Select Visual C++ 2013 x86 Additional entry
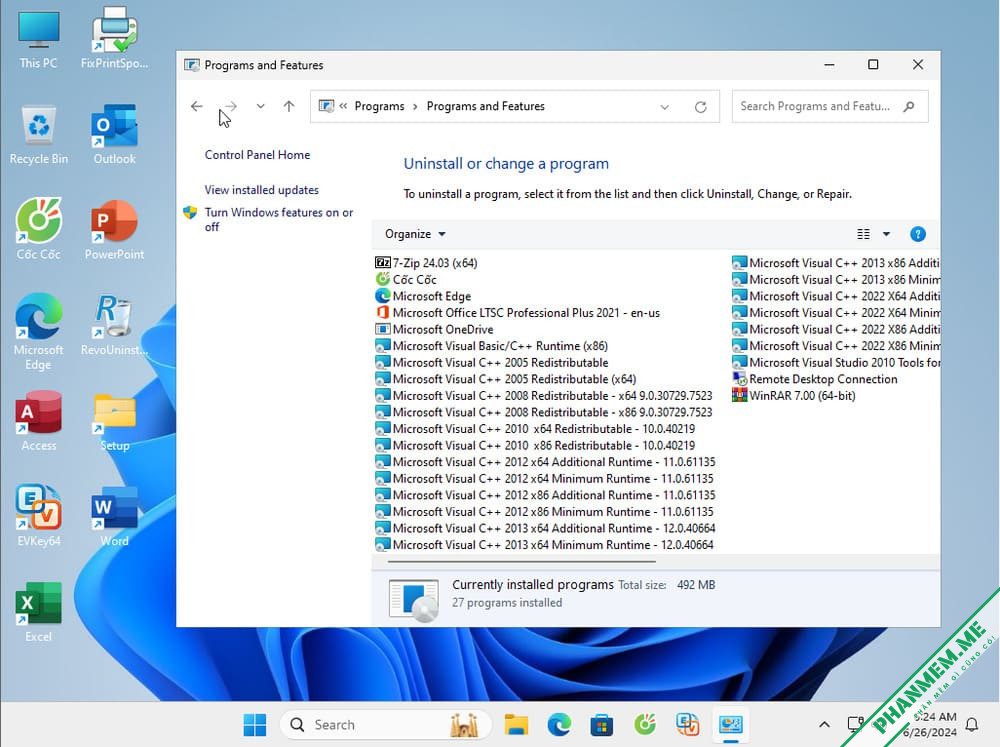Screen dimensions: 1000x747 coord(835,263)
